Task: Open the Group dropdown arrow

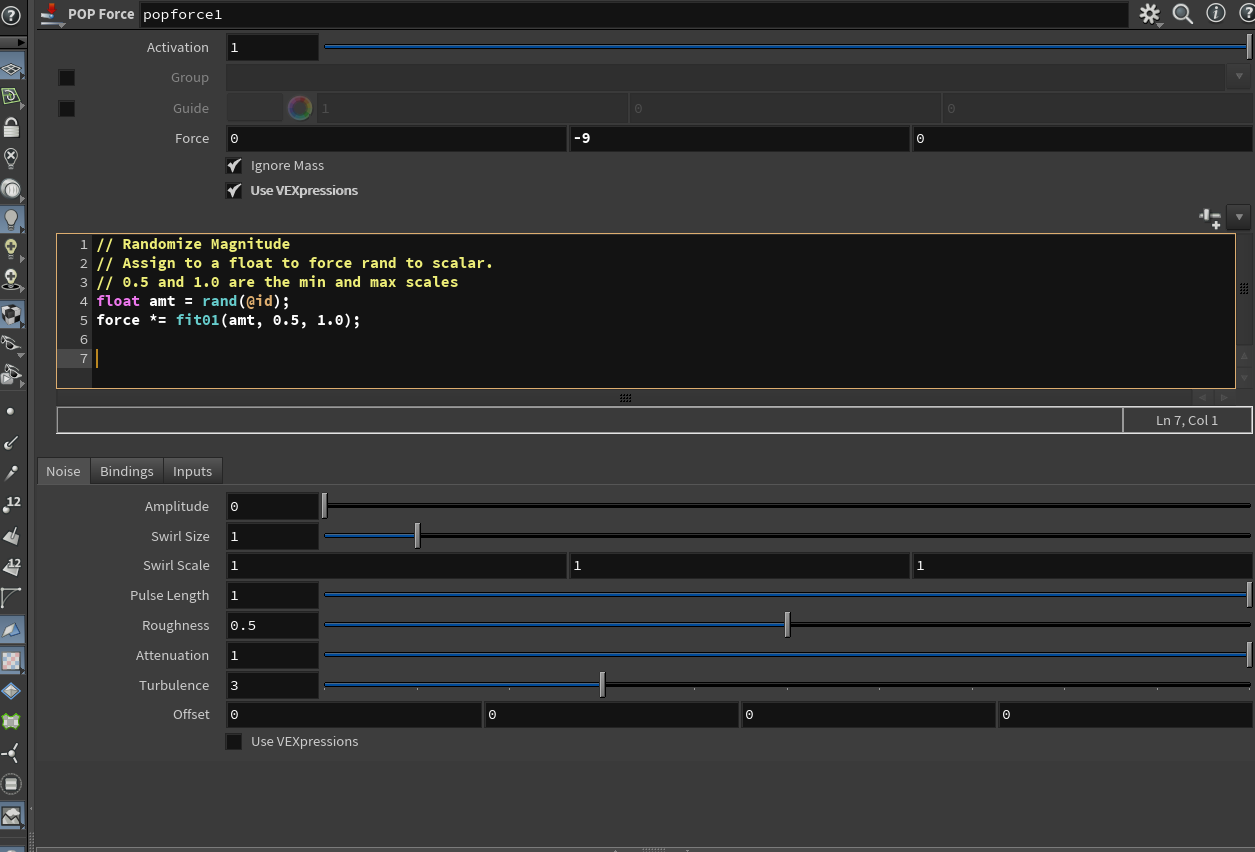Action: click(1239, 77)
